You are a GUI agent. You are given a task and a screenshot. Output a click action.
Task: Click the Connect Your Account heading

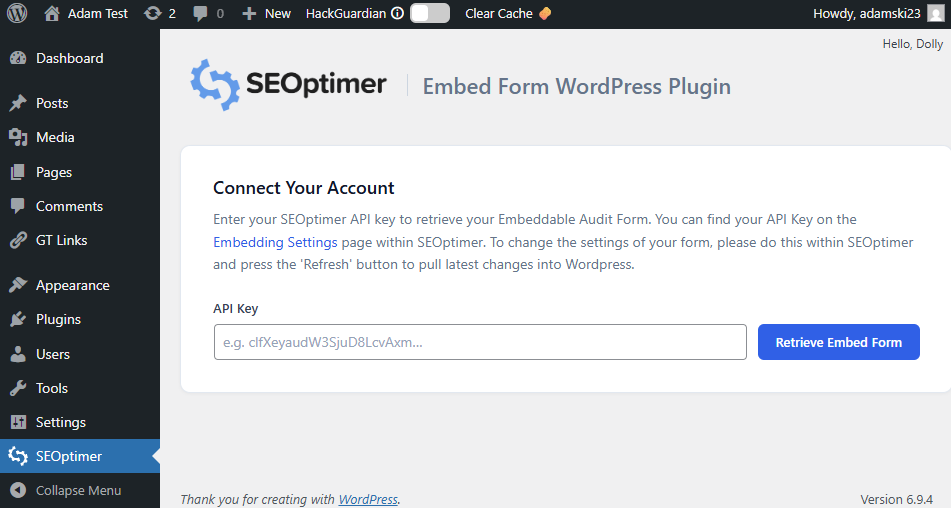pos(304,188)
